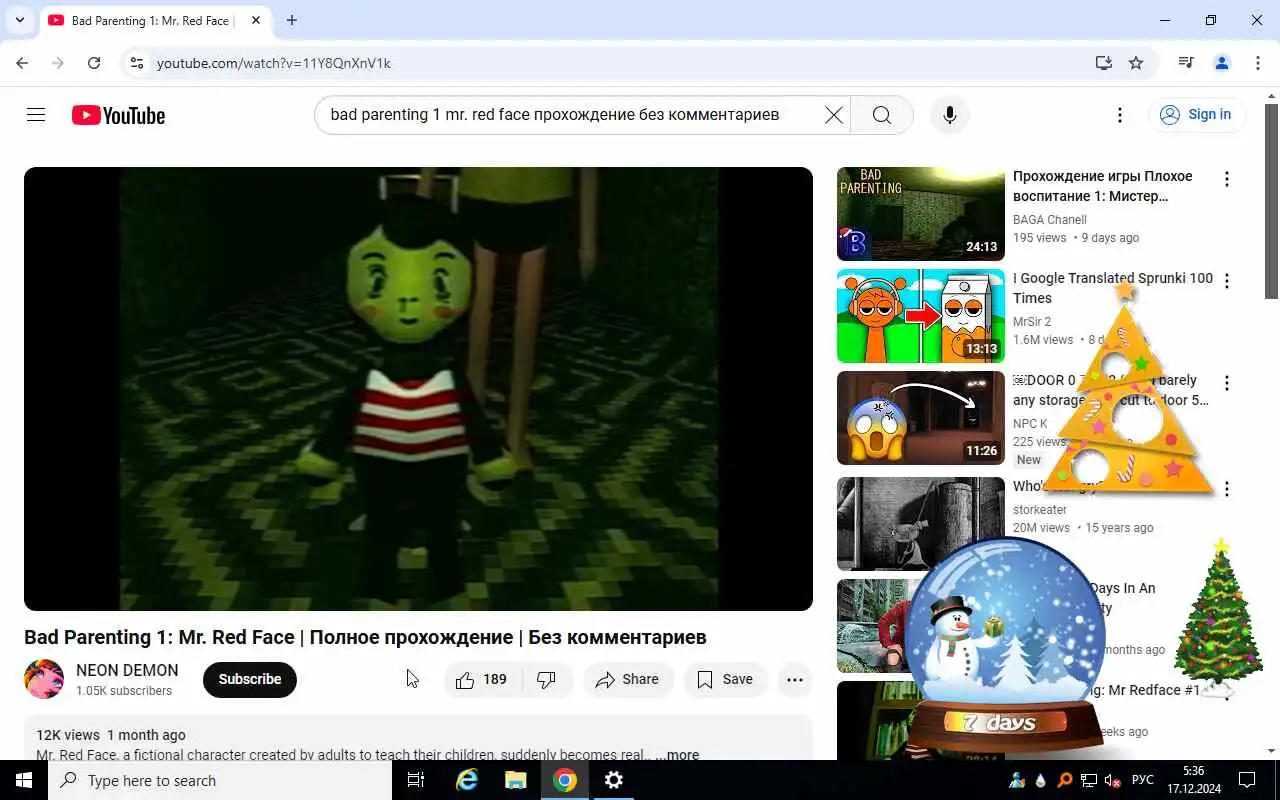1280x800 pixels.
Task: Like the video with 189 likes
Action: pyautogui.click(x=481, y=679)
